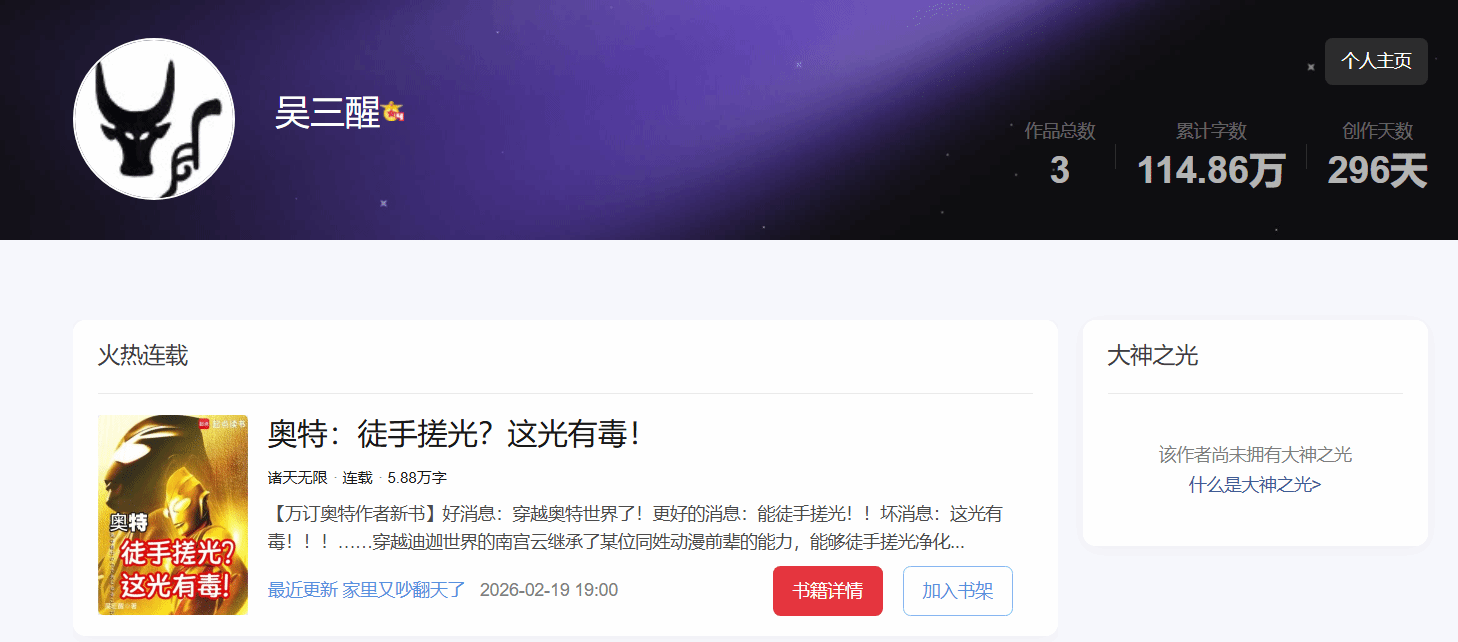Open the book cover thumbnail for 奥特
Image resolution: width=1458 pixels, height=642 pixels.
(x=173, y=515)
